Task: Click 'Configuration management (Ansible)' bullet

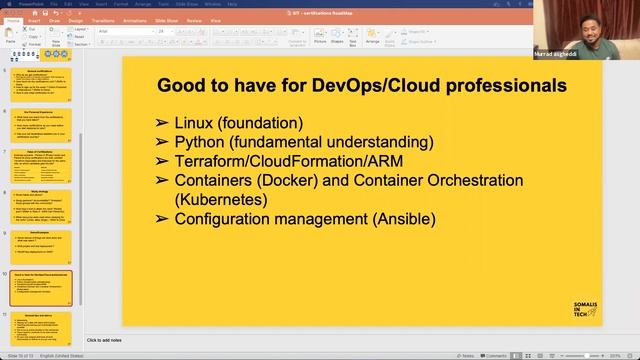Action: (305, 219)
